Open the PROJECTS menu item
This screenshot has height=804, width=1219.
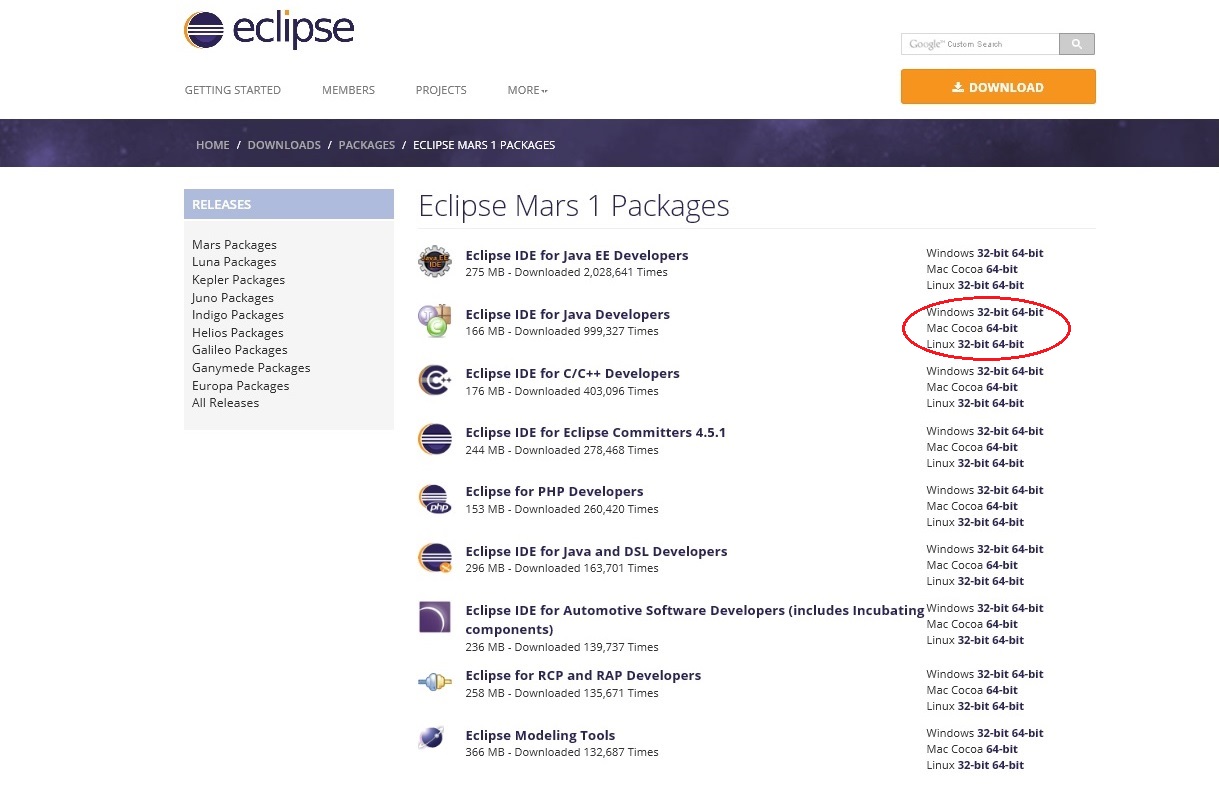click(441, 90)
